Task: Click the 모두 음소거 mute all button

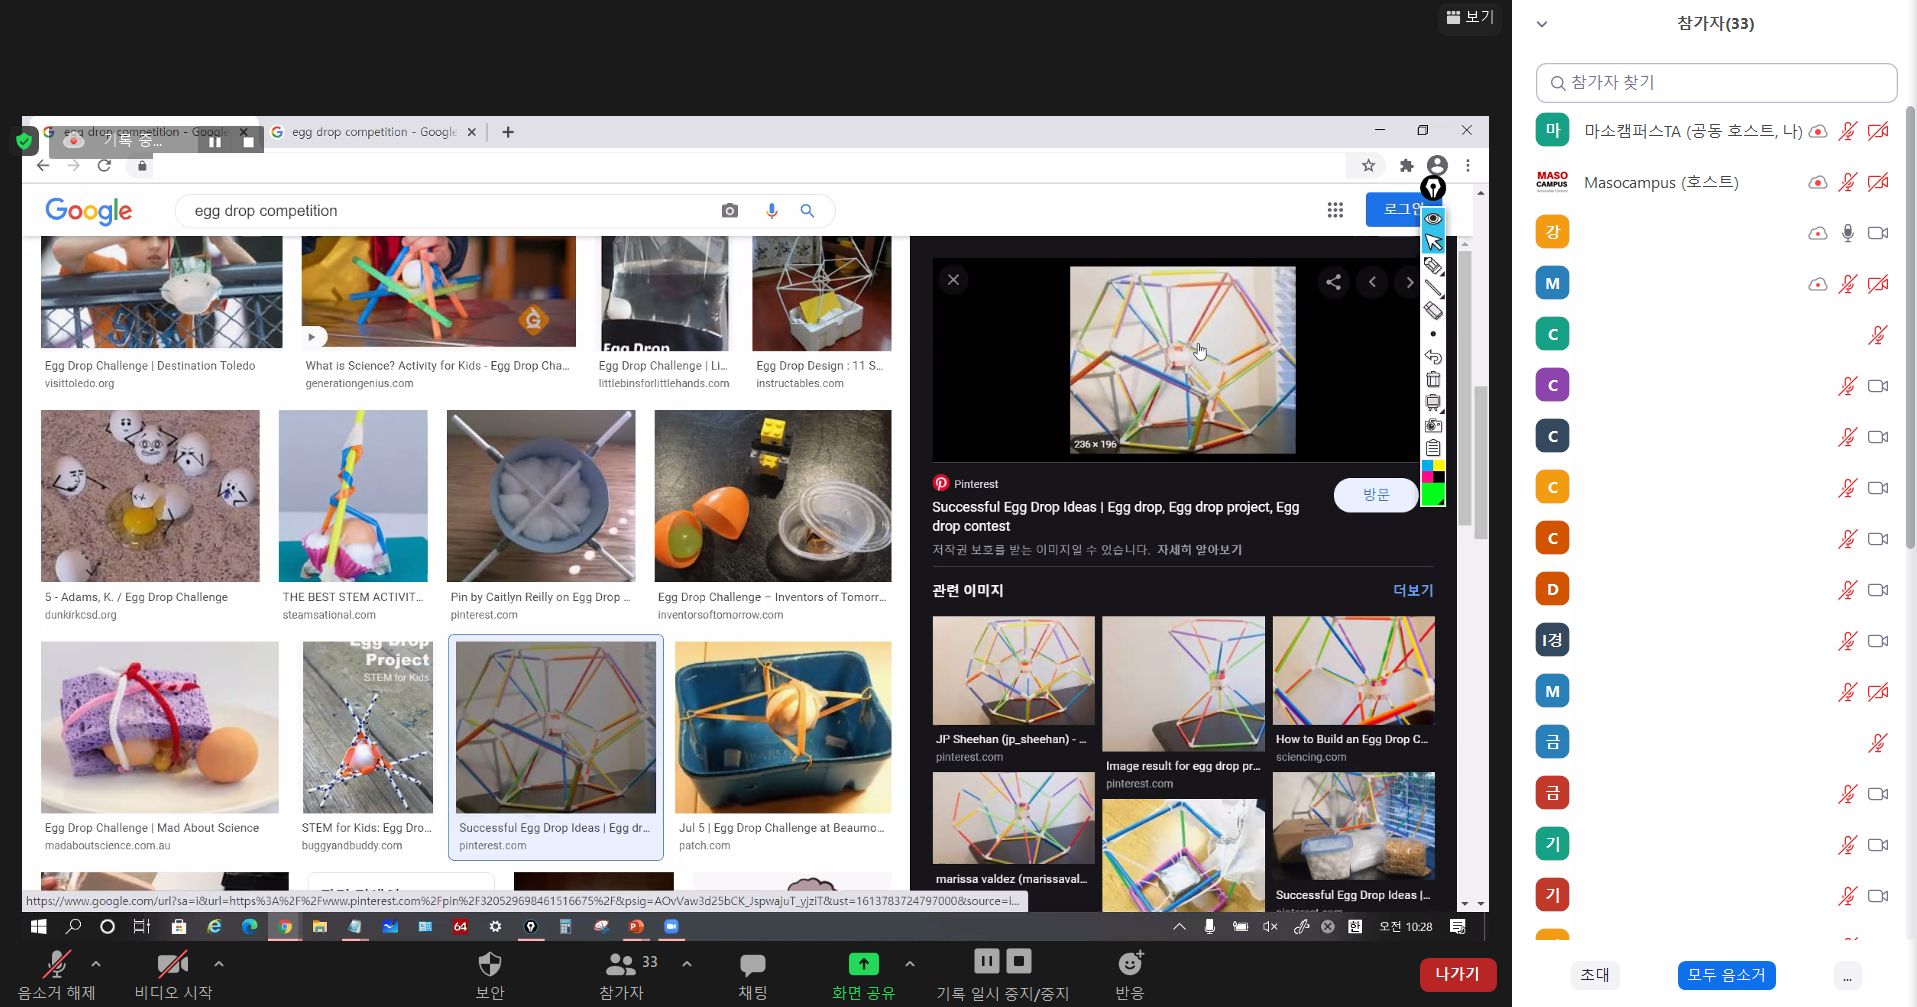Action: coord(1726,975)
